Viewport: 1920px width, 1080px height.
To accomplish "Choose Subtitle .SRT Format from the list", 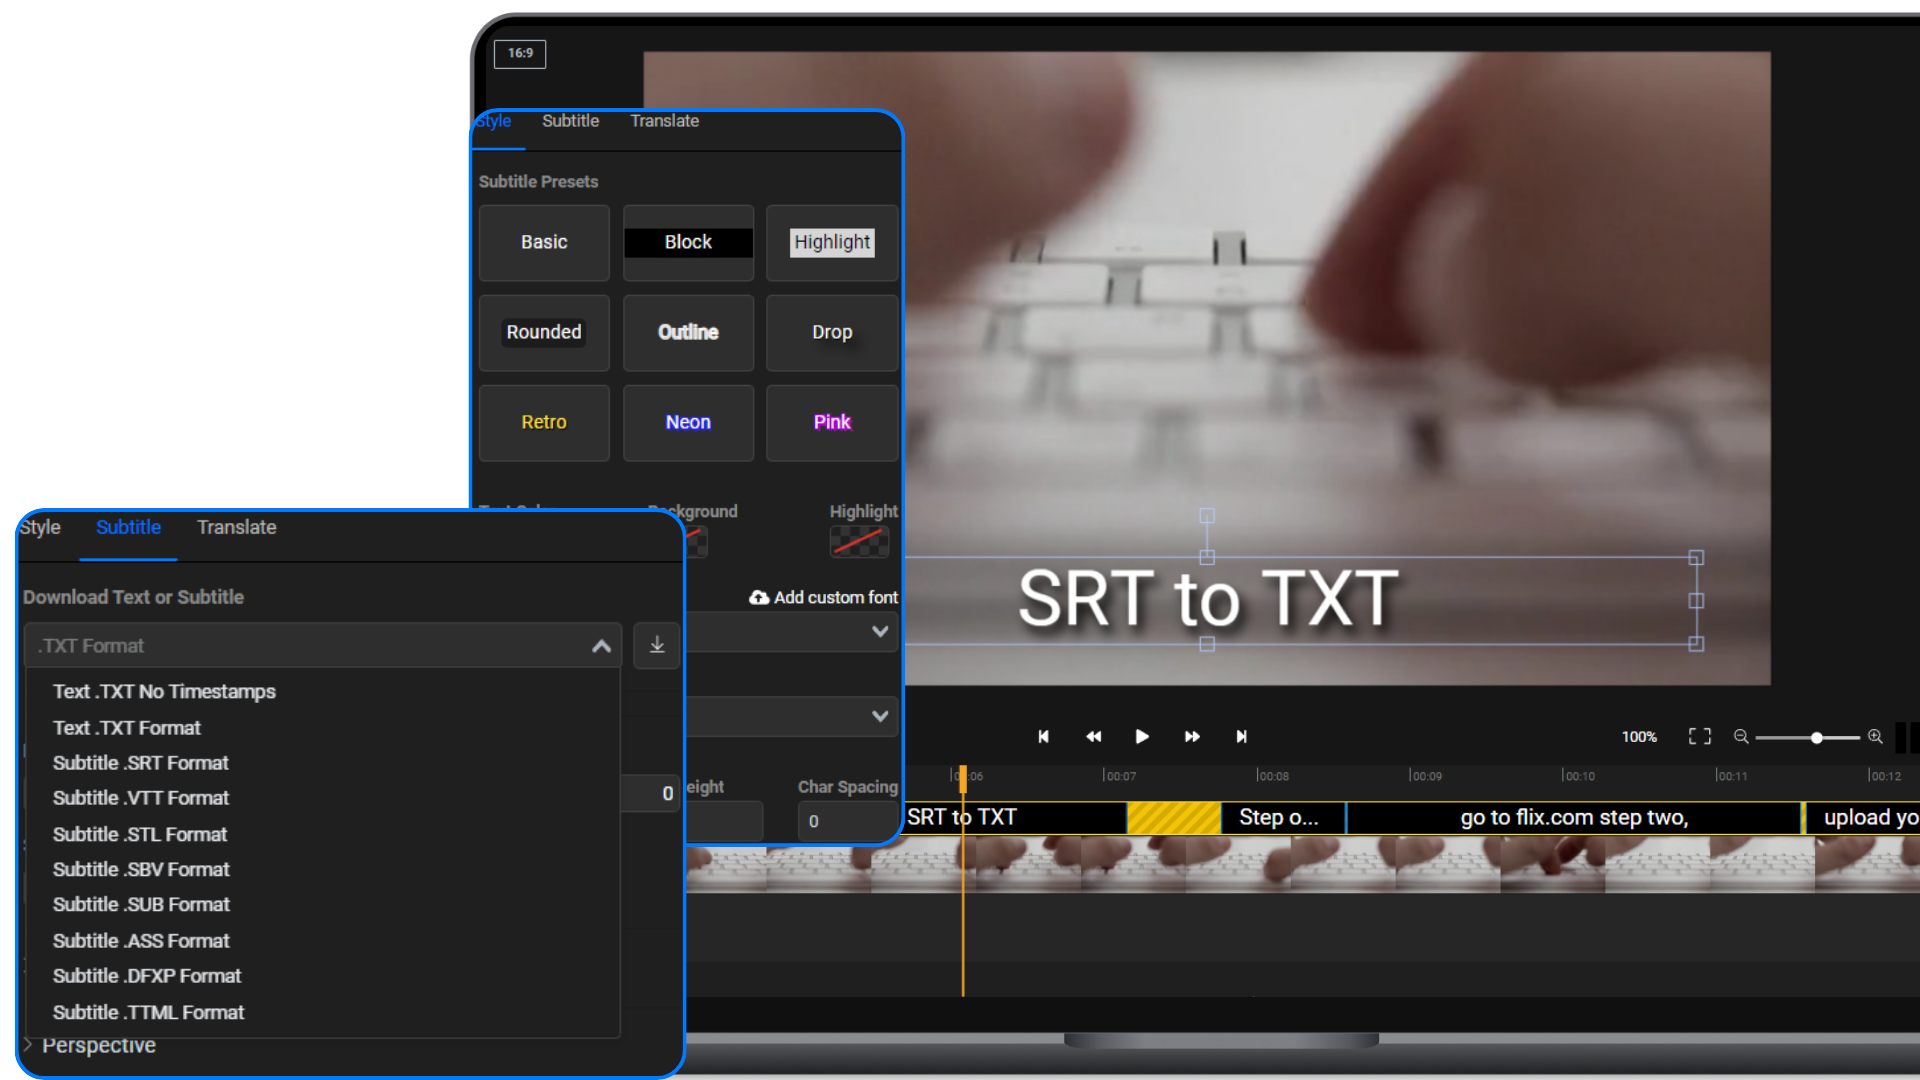I will (x=140, y=762).
